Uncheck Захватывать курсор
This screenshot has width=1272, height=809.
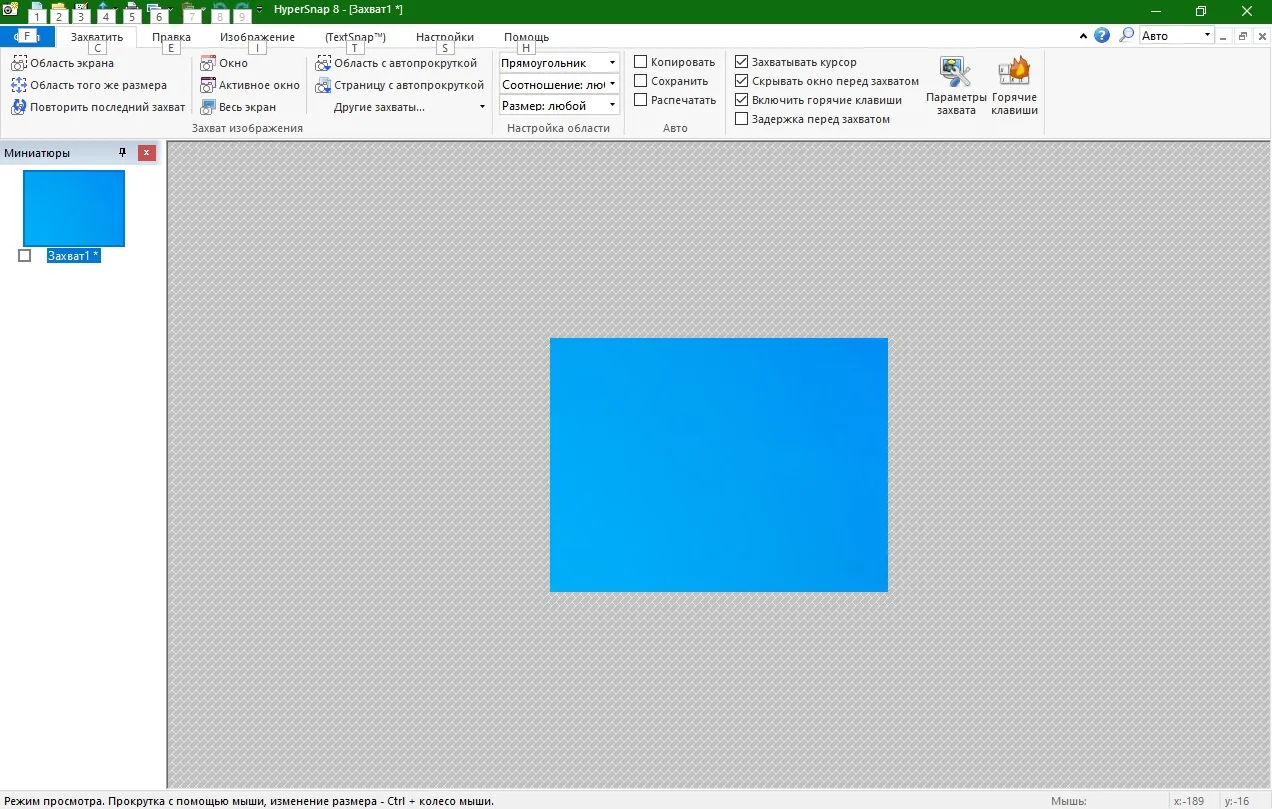741,62
